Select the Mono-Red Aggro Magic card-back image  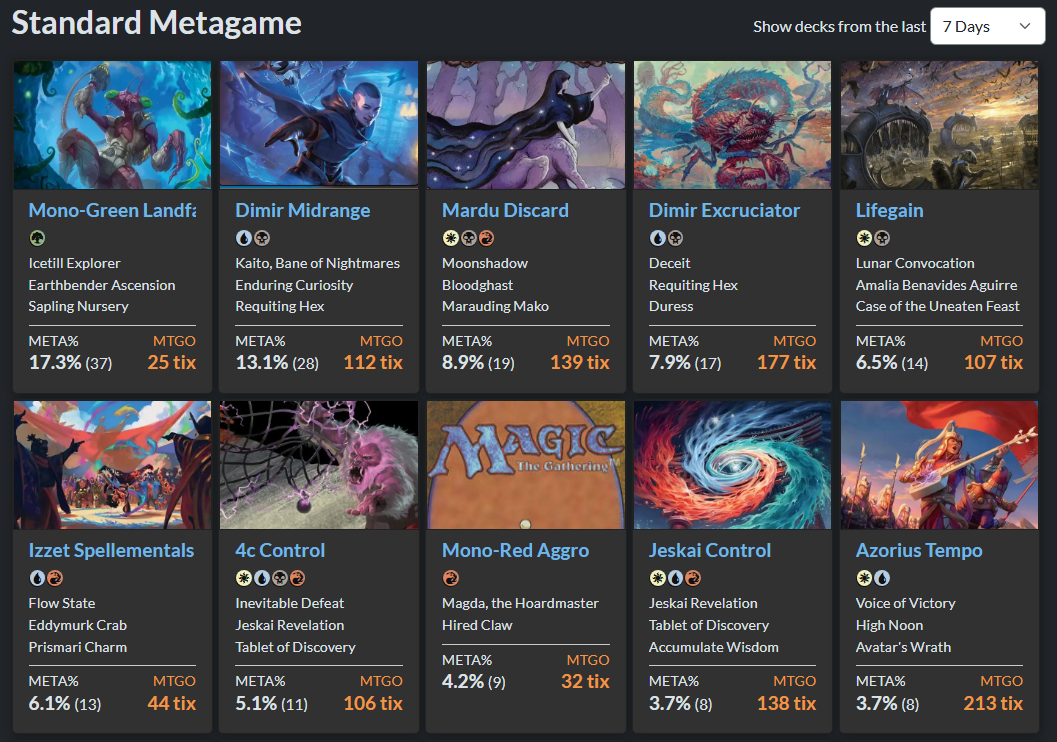click(526, 465)
